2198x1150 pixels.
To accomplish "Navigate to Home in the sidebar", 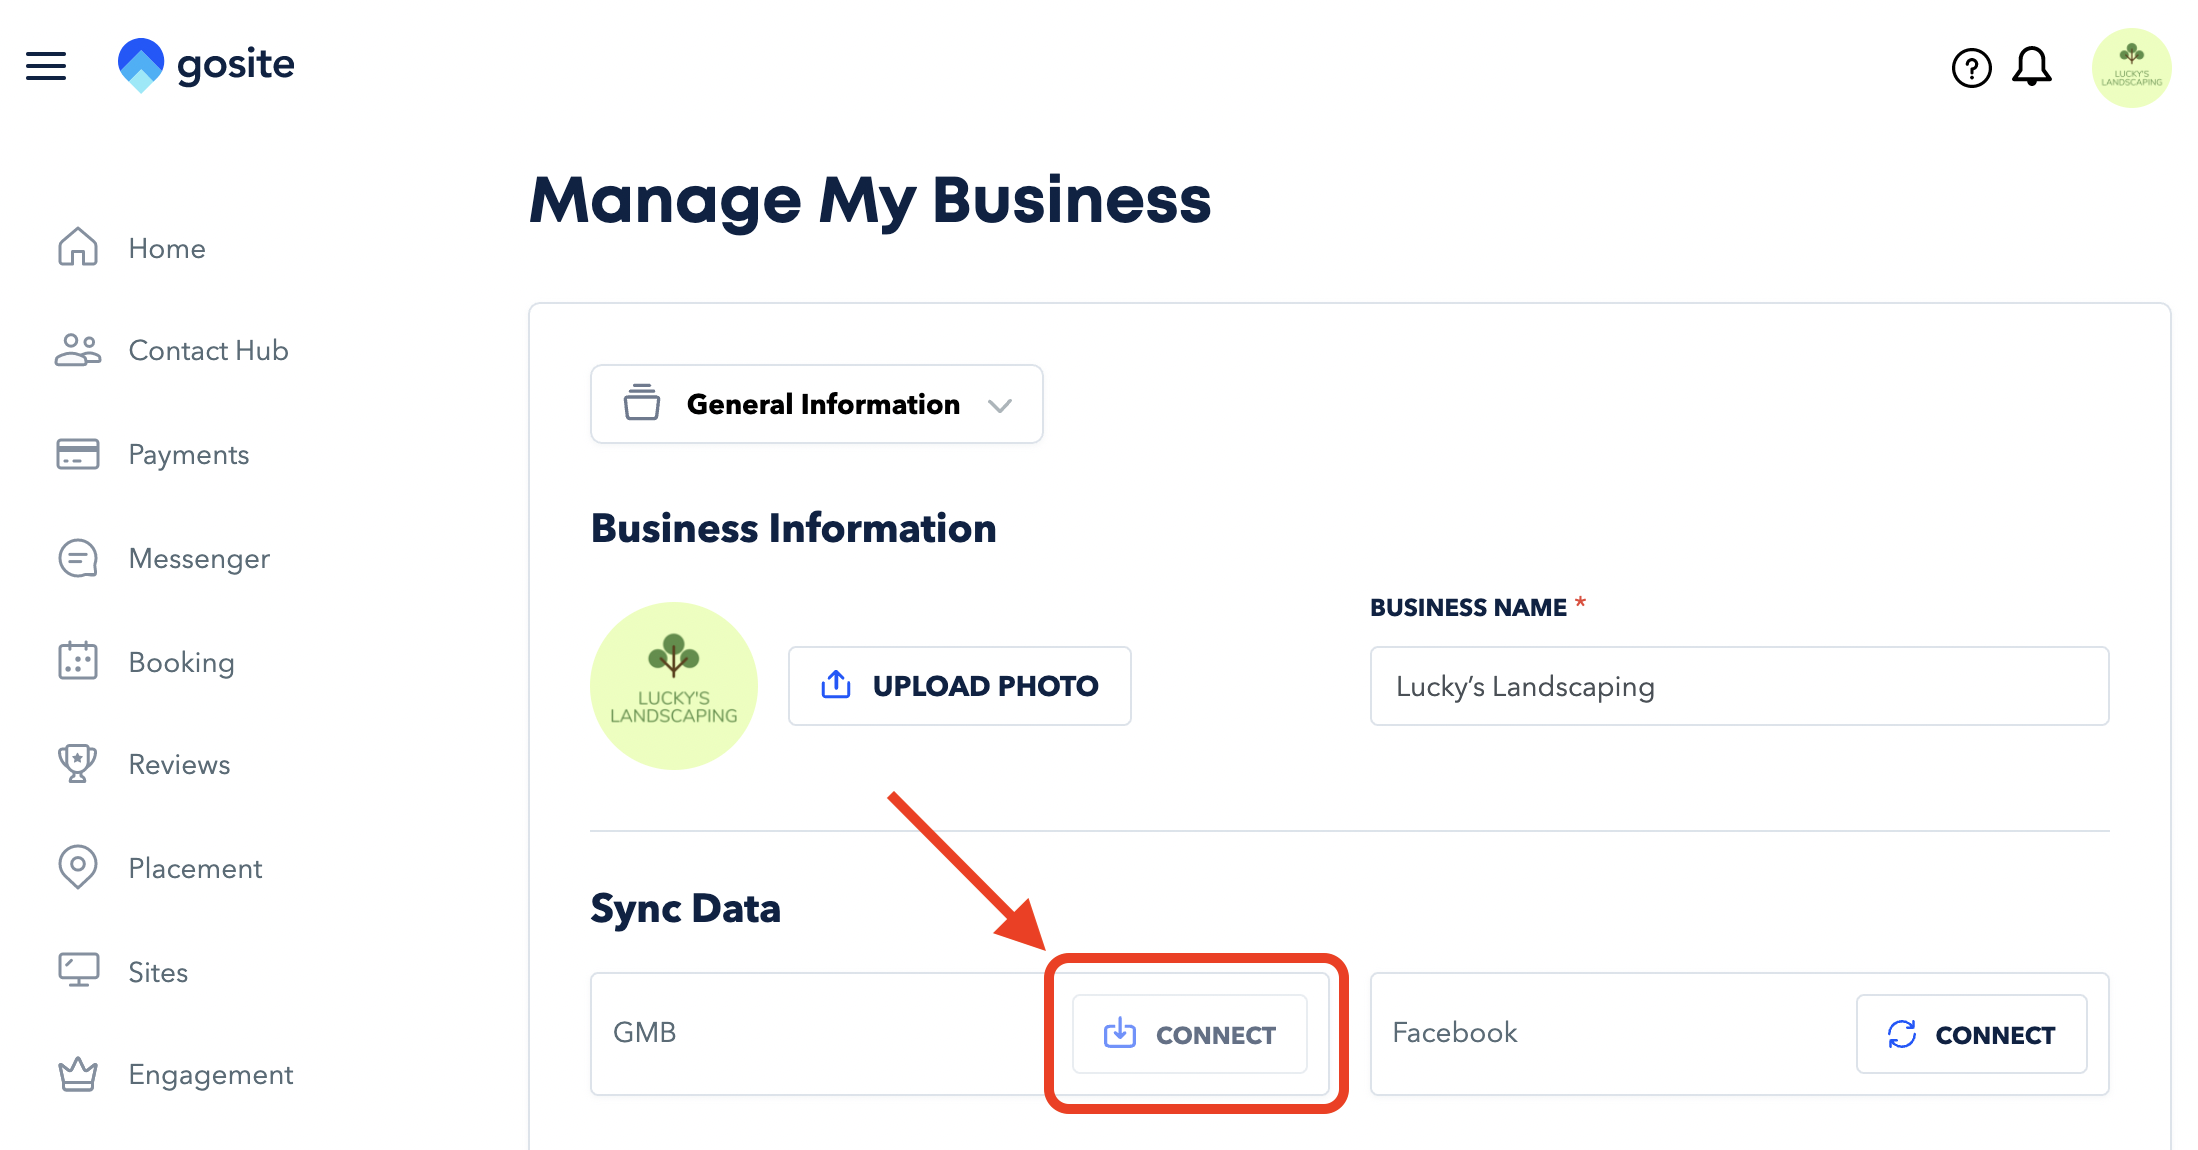I will pyautogui.click(x=166, y=248).
